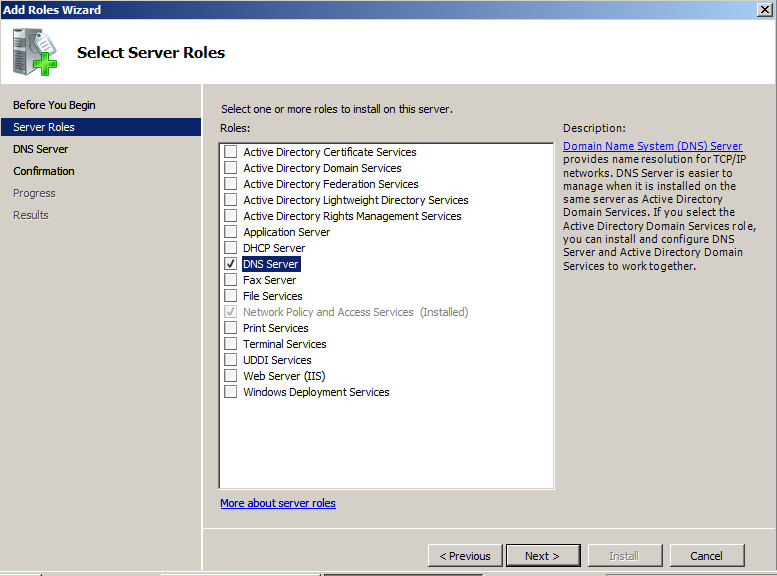Cancel the Add Roles Wizard

706,556
